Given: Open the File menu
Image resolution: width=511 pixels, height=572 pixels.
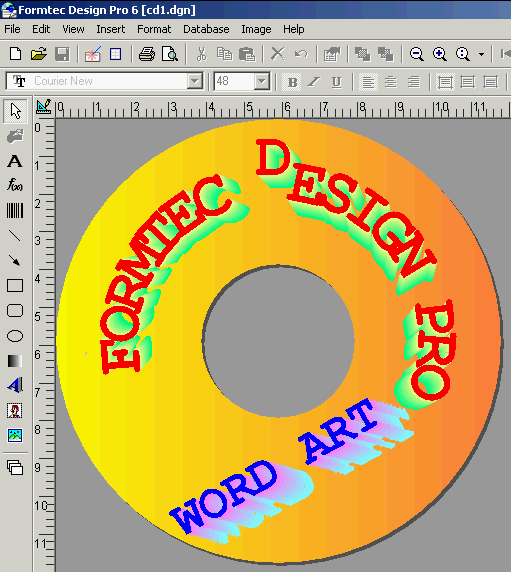Looking at the screenshot, I should coord(12,29).
